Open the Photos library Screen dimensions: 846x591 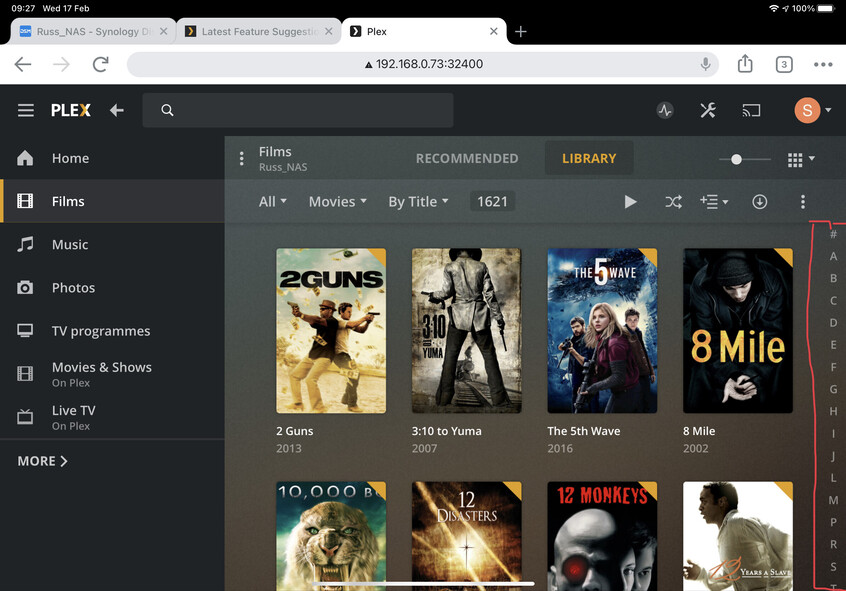[x=112, y=288]
